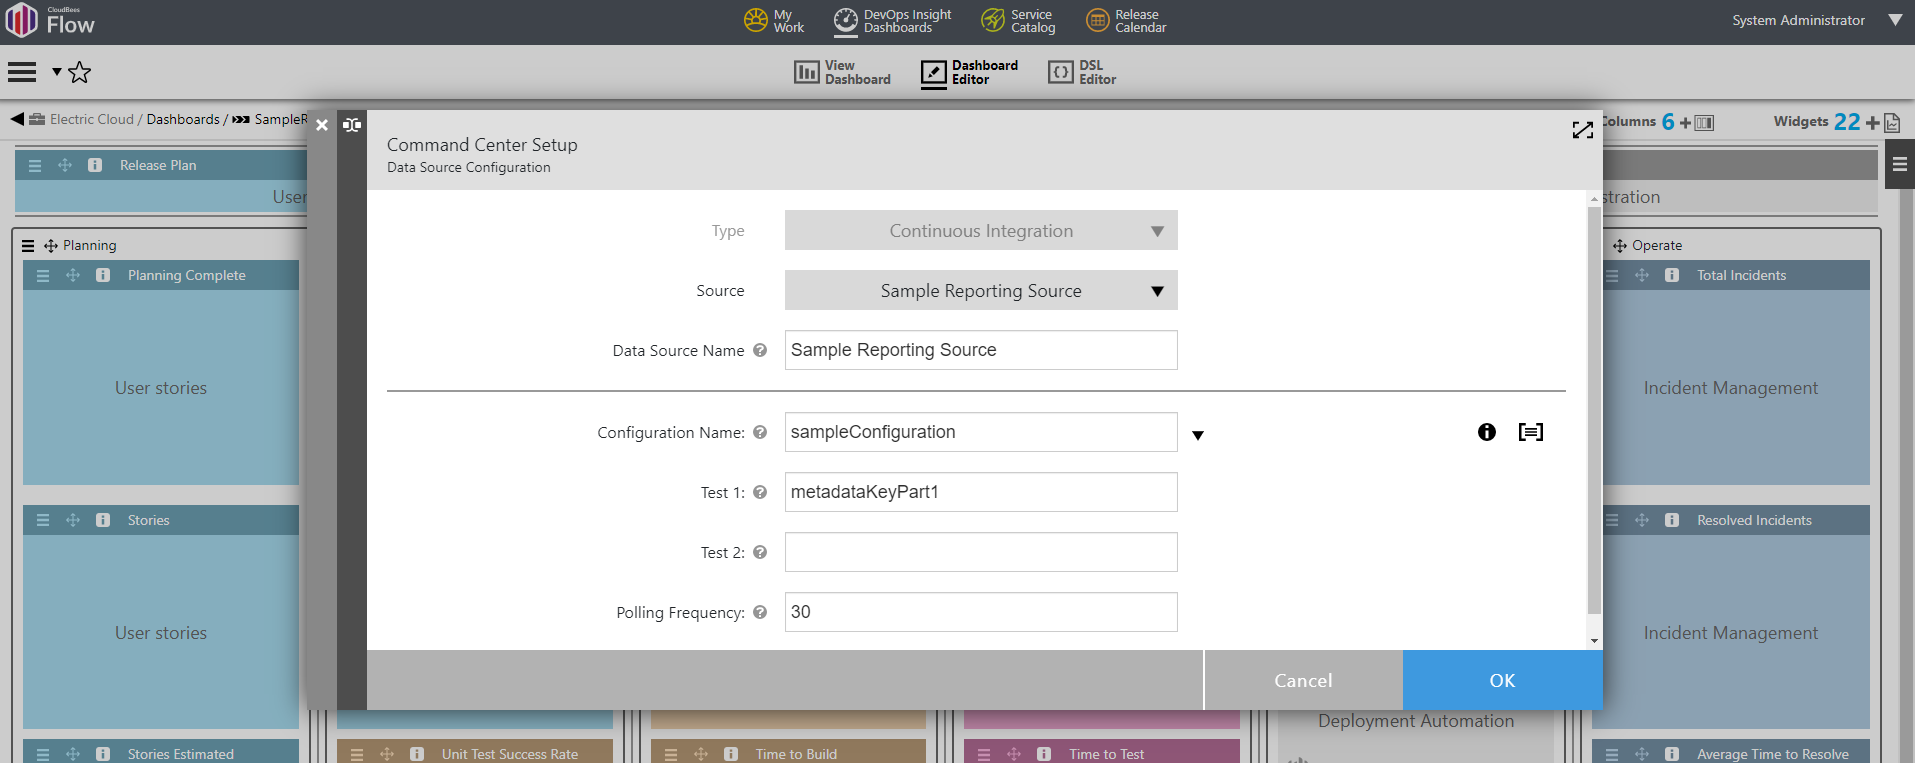Show help for Test 2
This screenshot has height=763, width=1915.
coord(760,552)
